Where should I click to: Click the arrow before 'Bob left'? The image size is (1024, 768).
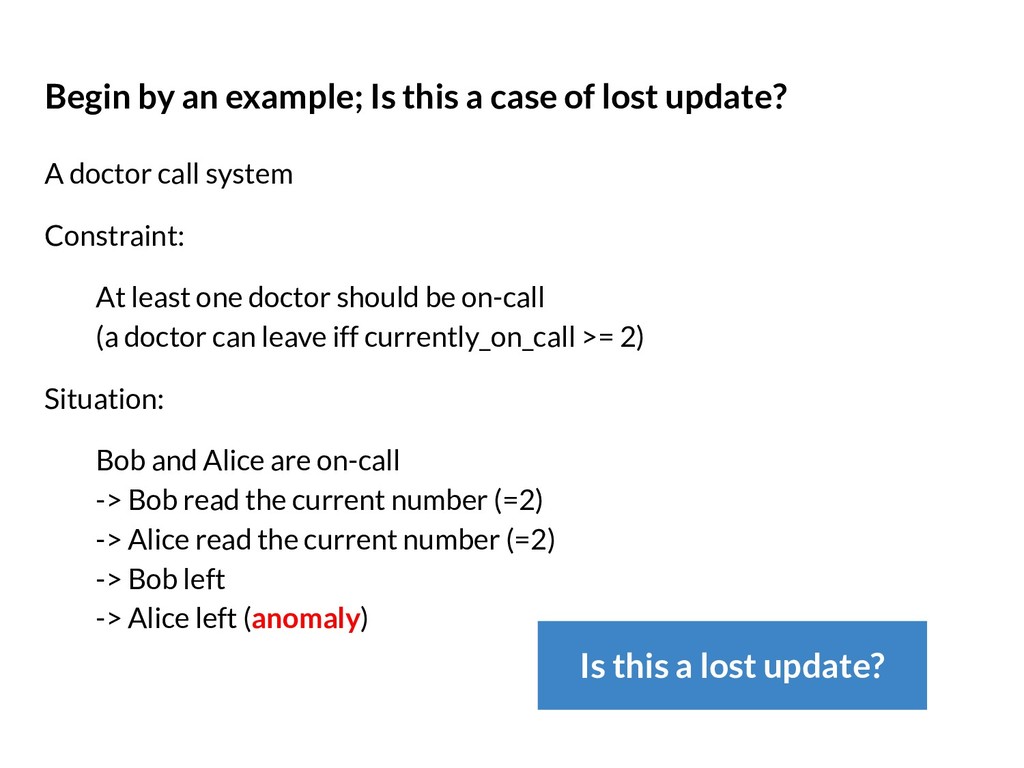click(x=108, y=580)
